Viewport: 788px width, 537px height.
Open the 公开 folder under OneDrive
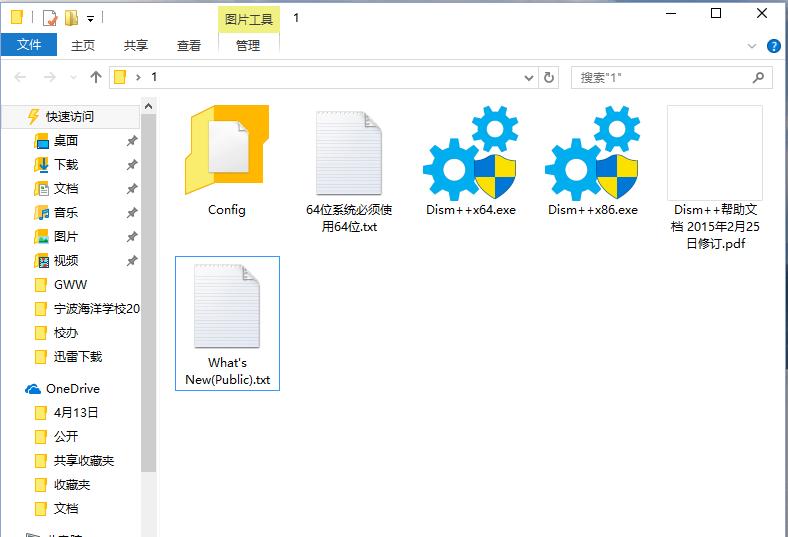[66, 437]
